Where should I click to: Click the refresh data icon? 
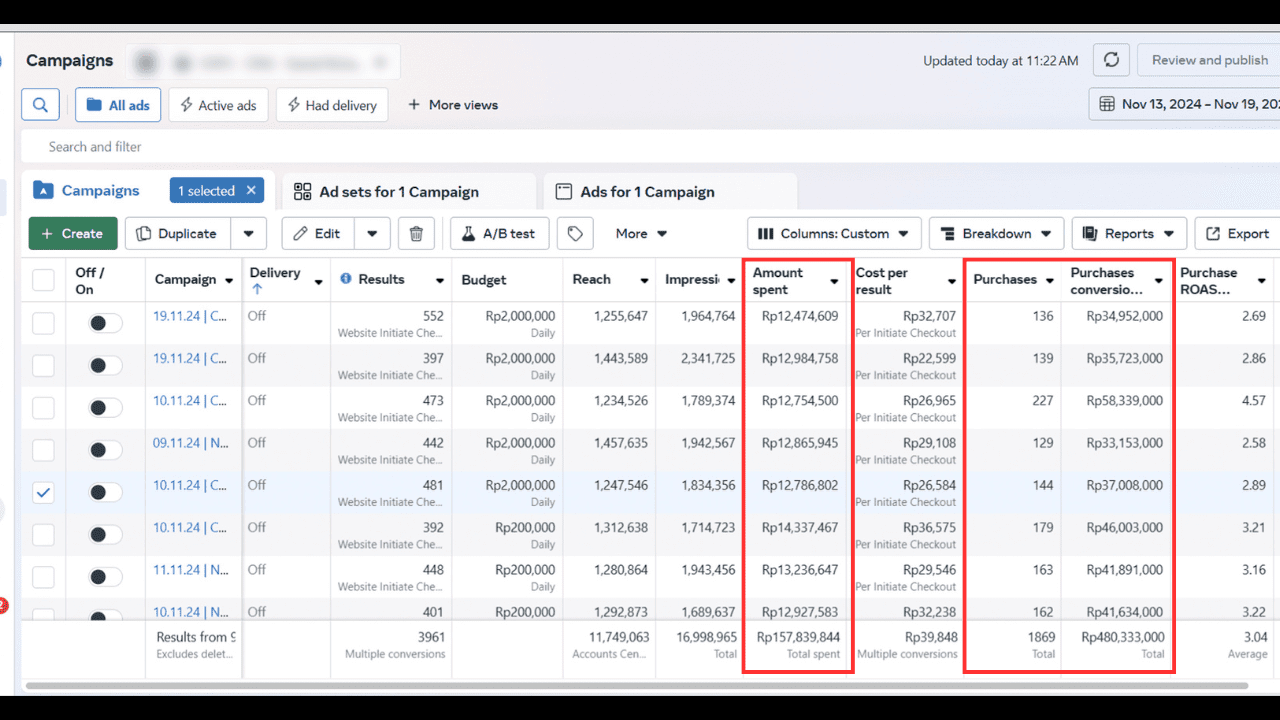(1111, 60)
